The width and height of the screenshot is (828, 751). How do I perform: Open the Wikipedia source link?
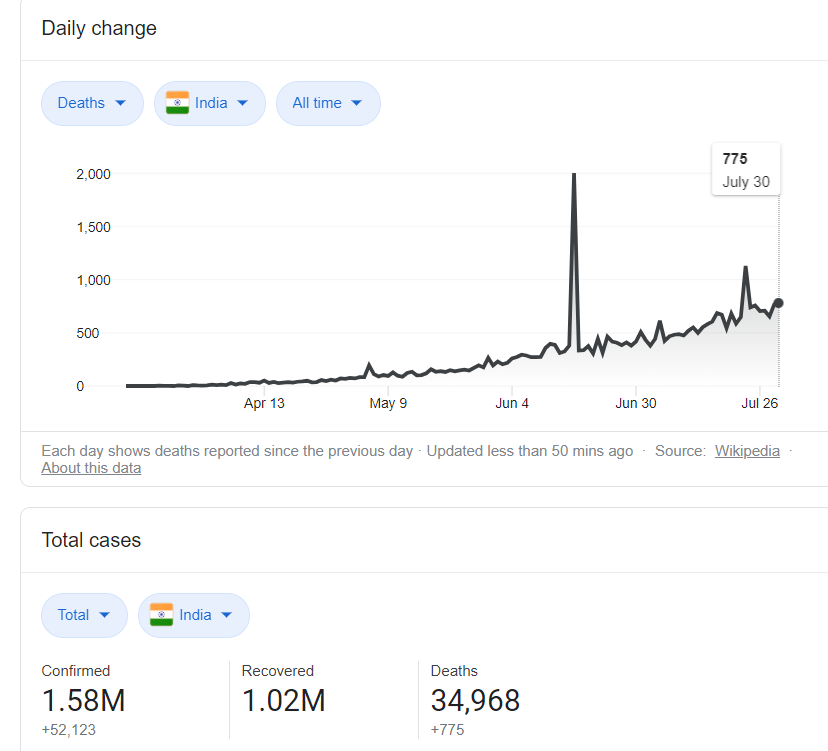[747, 451]
